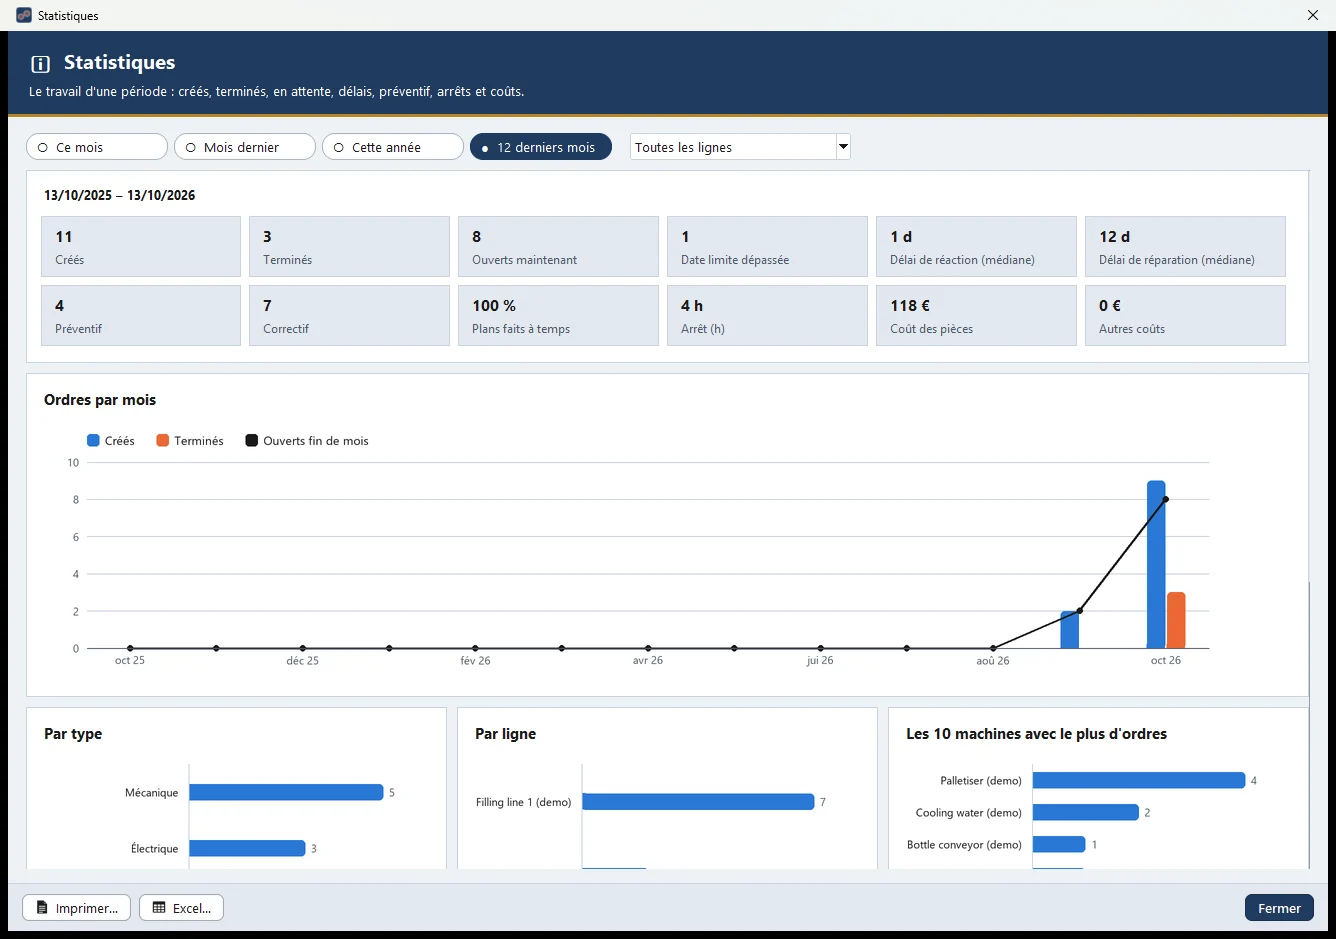Click the Ordres par mois heading
The width and height of the screenshot is (1336, 939).
100,400
